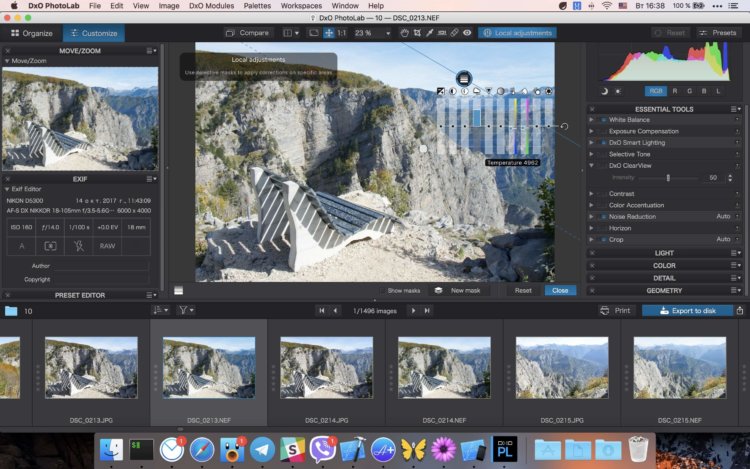The image size is (750, 469).
Task: Close the local adjustments mode
Action: (560, 290)
